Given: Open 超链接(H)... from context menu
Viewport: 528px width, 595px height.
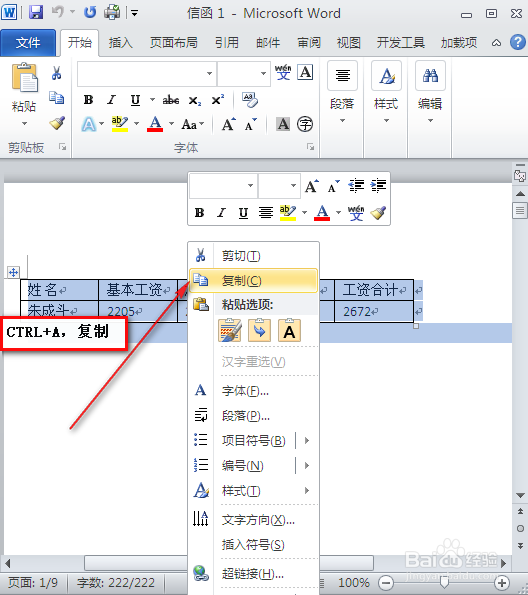Looking at the screenshot, I should click(253, 573).
